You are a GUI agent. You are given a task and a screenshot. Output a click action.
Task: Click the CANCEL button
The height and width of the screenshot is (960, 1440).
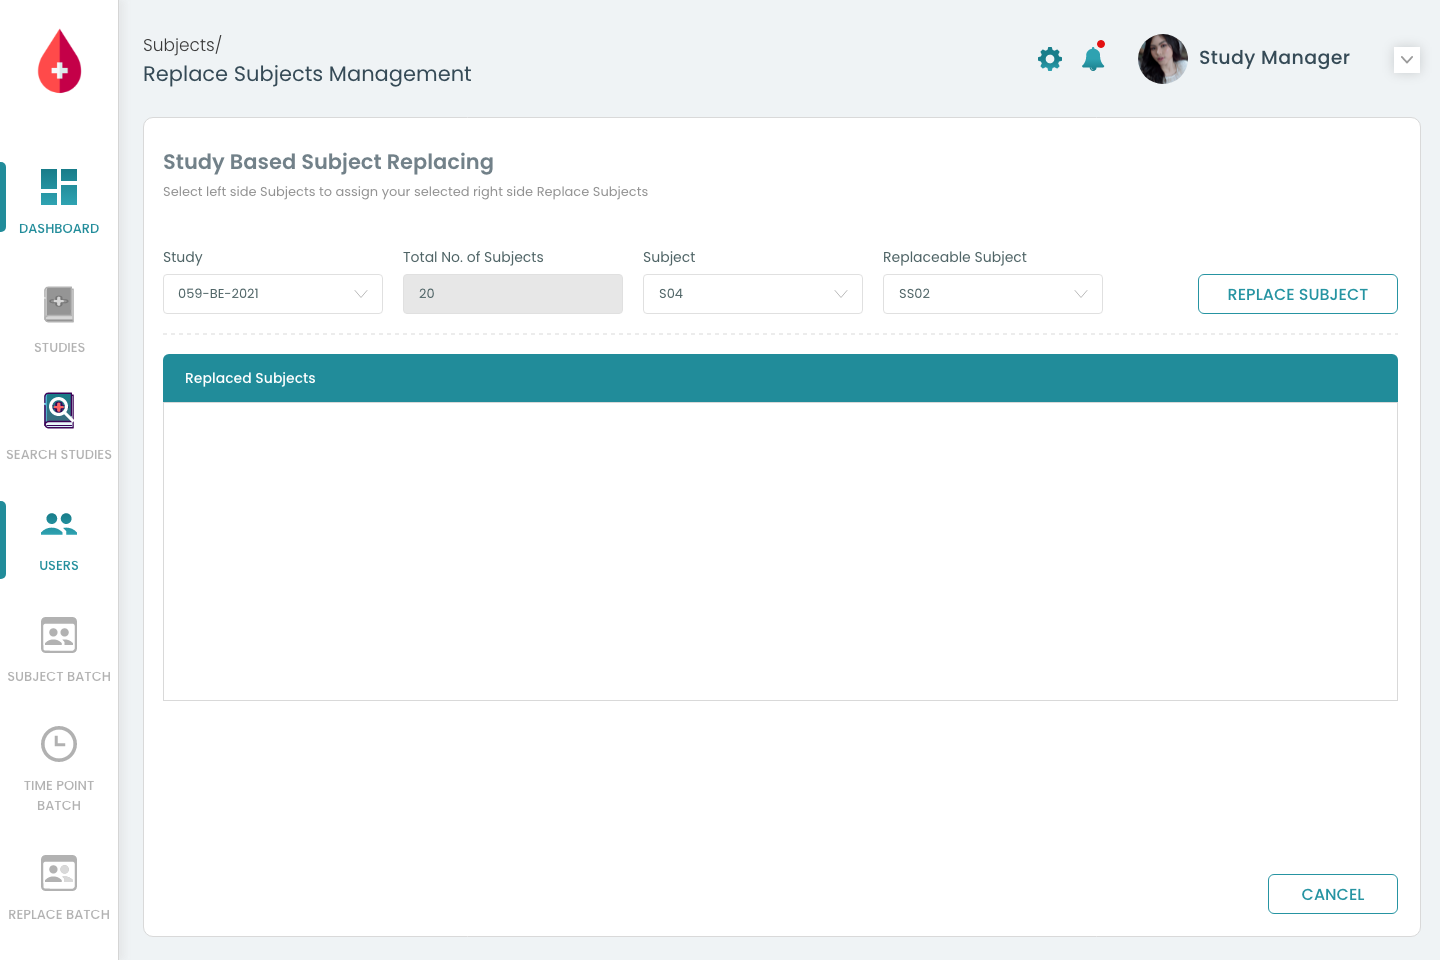[x=1333, y=894]
